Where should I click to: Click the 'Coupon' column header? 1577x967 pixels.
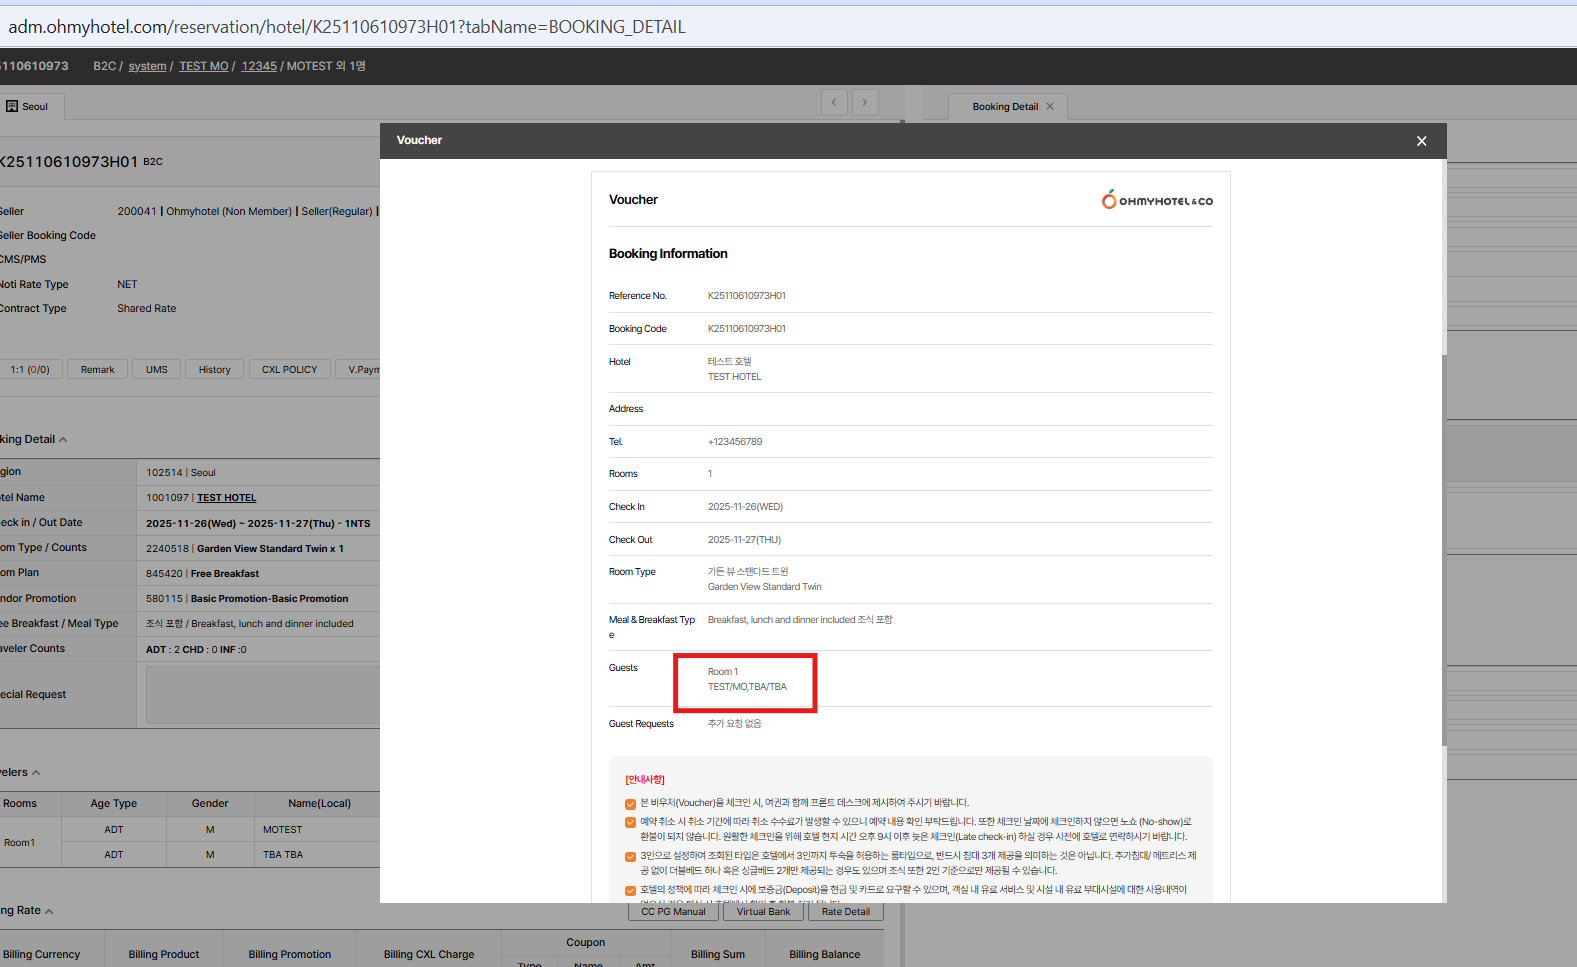pyautogui.click(x=586, y=943)
